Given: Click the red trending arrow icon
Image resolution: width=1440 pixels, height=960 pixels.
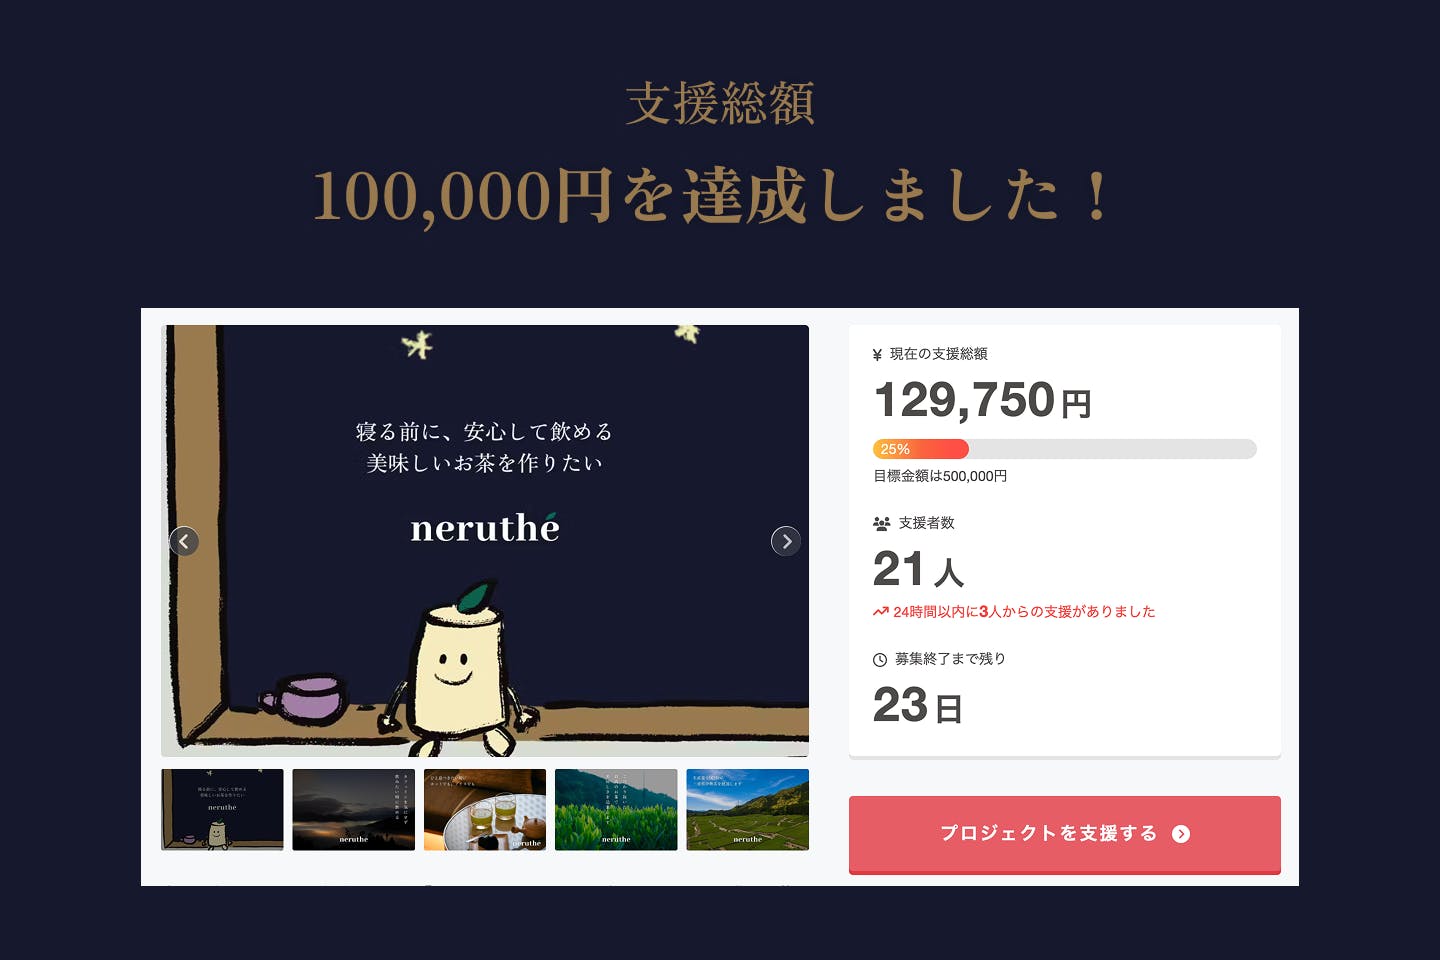Looking at the screenshot, I should click(880, 612).
